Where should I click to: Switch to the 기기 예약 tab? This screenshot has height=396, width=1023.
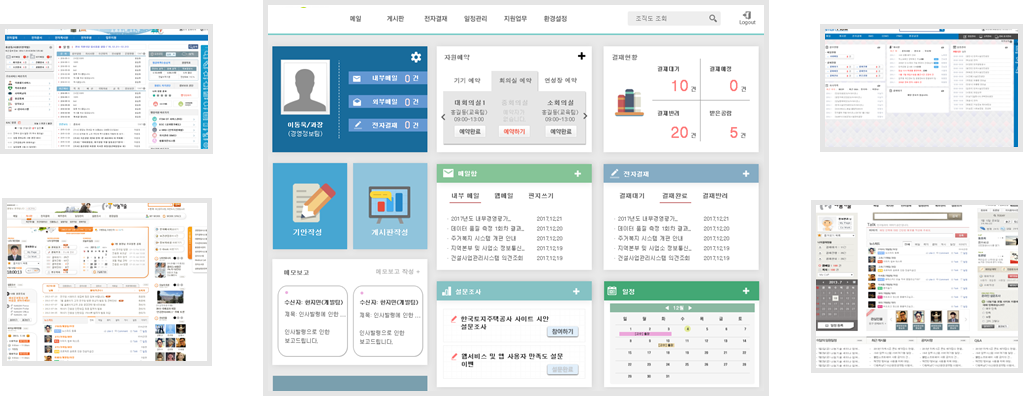click(467, 80)
